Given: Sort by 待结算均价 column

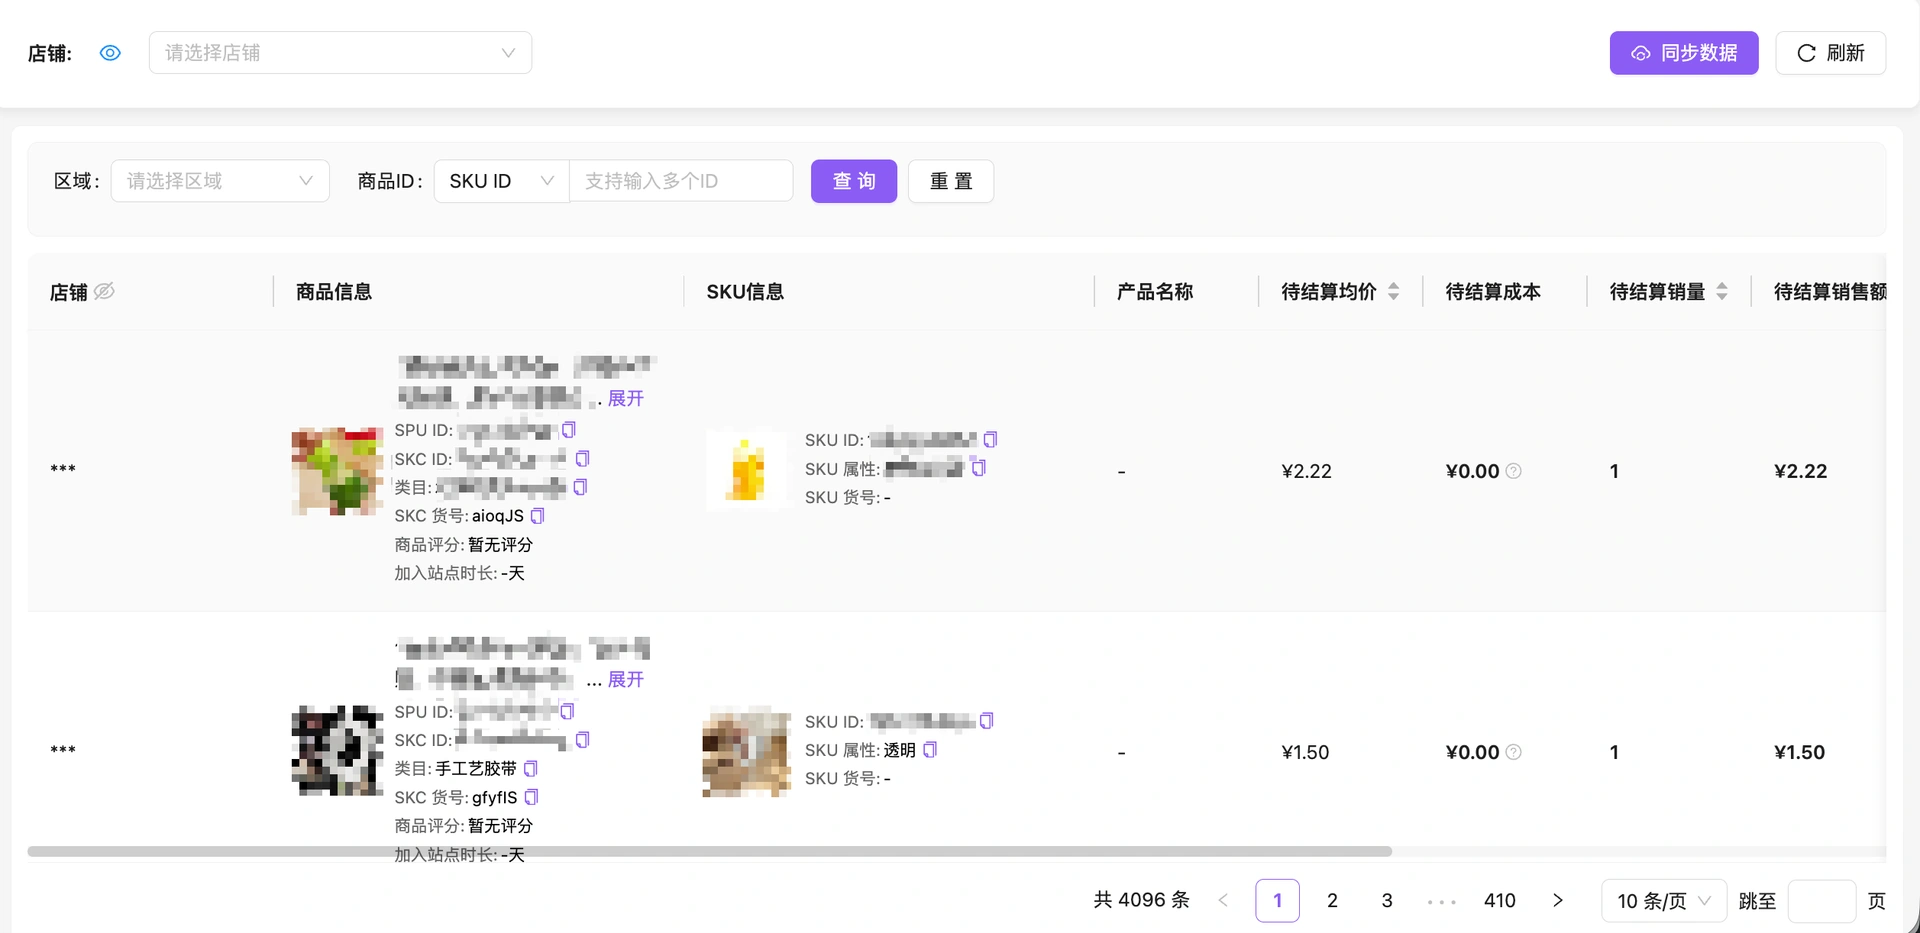Looking at the screenshot, I should pos(1393,291).
